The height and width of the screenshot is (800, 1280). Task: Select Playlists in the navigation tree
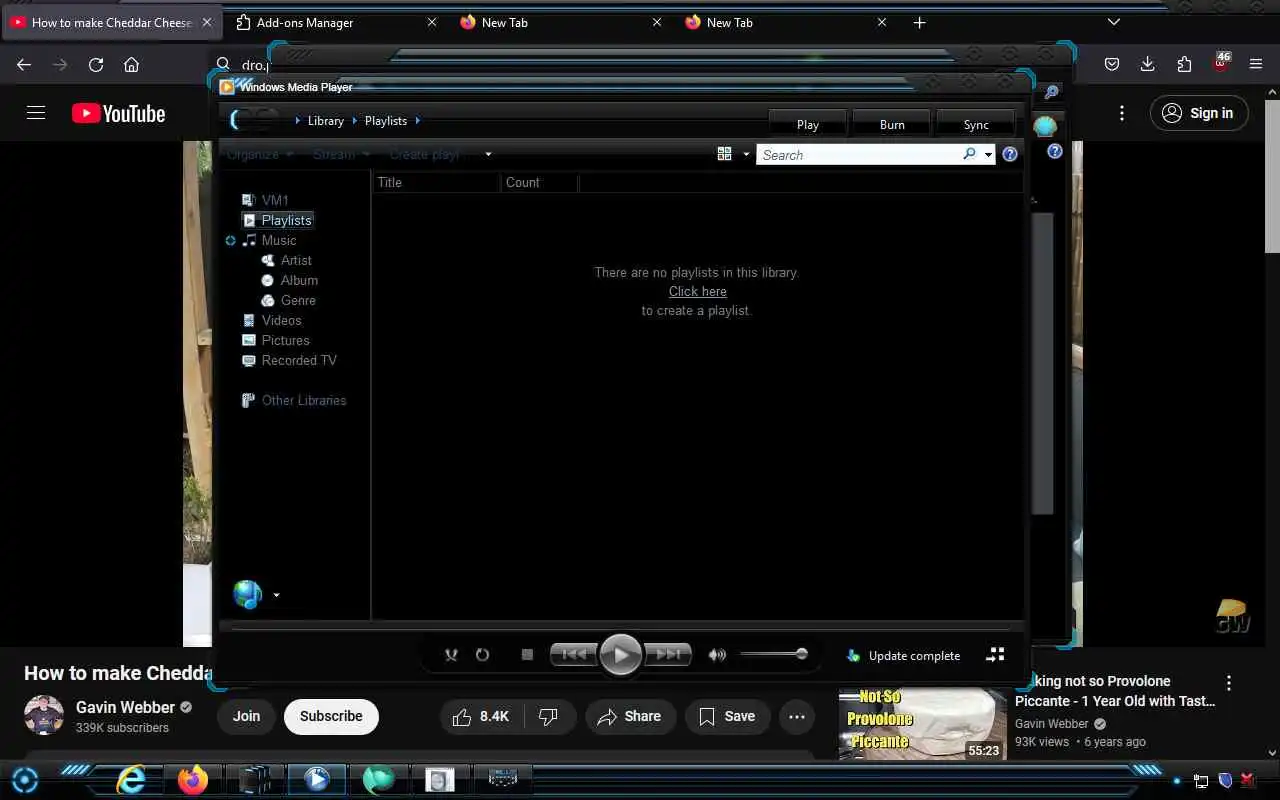click(277, 220)
